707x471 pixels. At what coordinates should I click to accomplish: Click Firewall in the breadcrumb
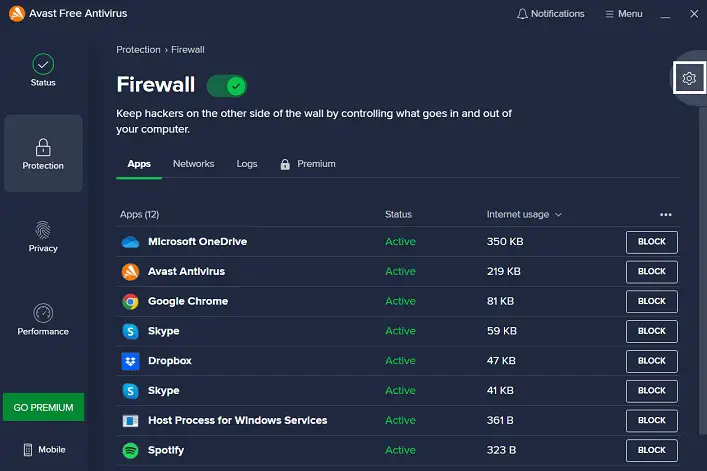pyautogui.click(x=188, y=50)
